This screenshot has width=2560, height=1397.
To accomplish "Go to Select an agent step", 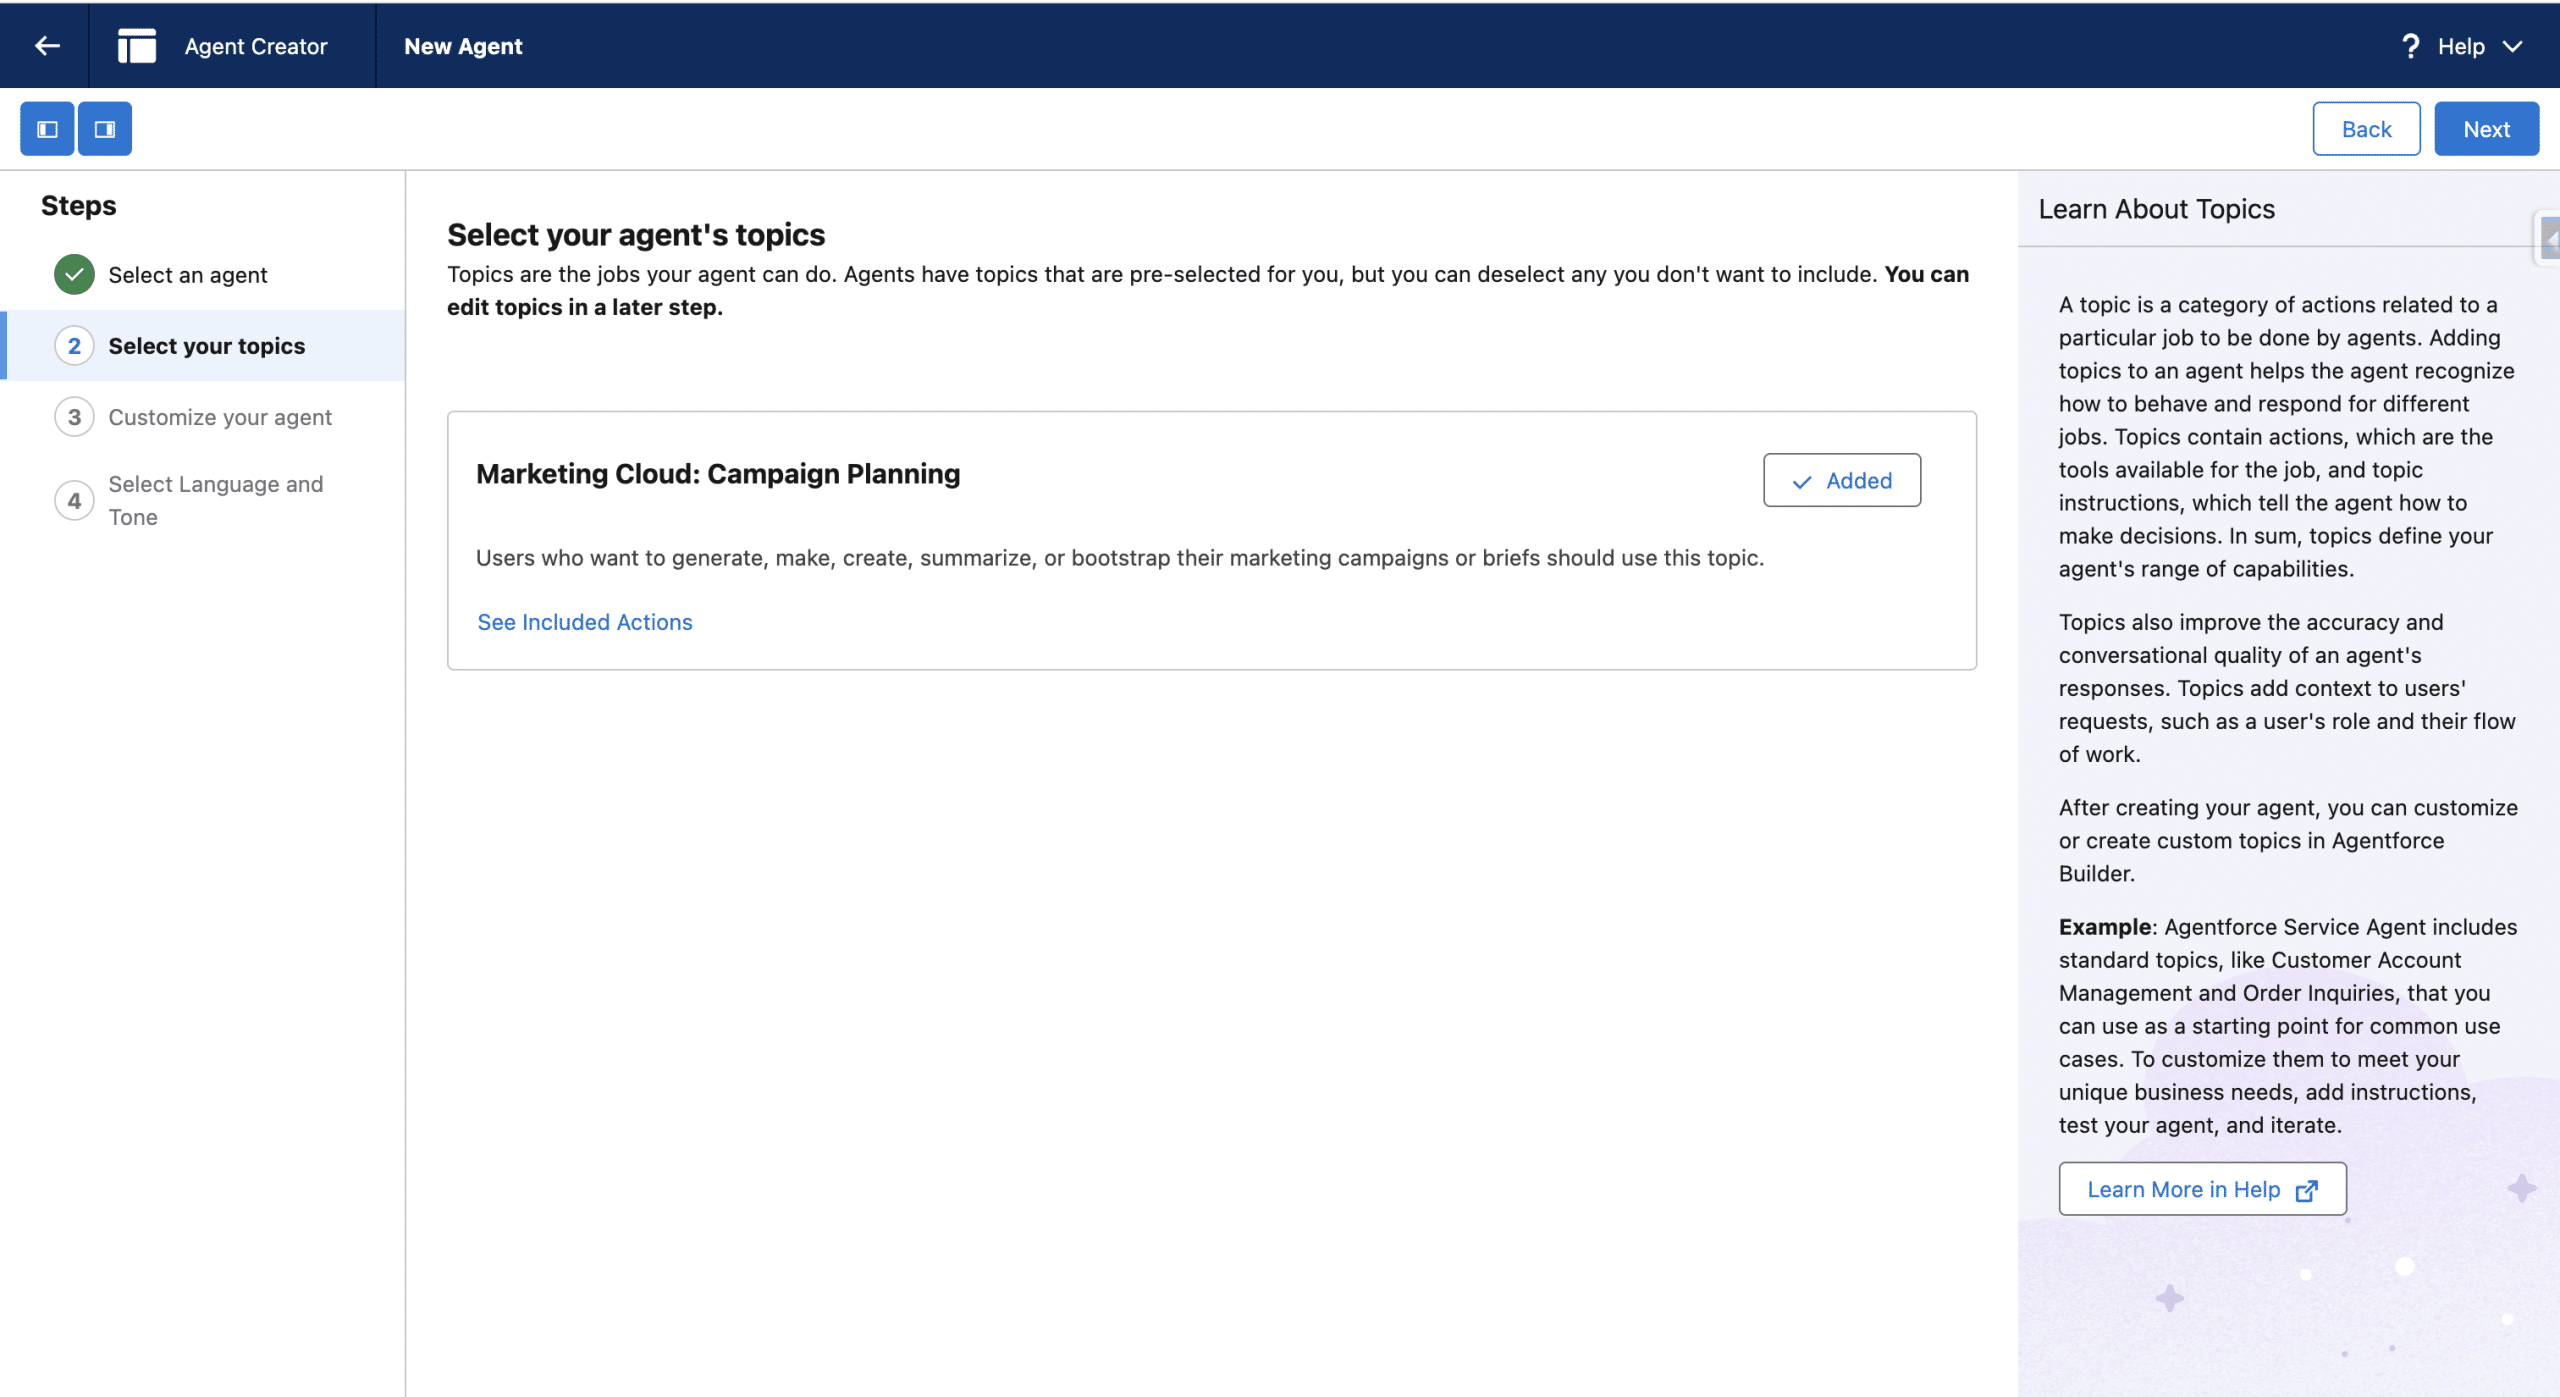I will 188,275.
